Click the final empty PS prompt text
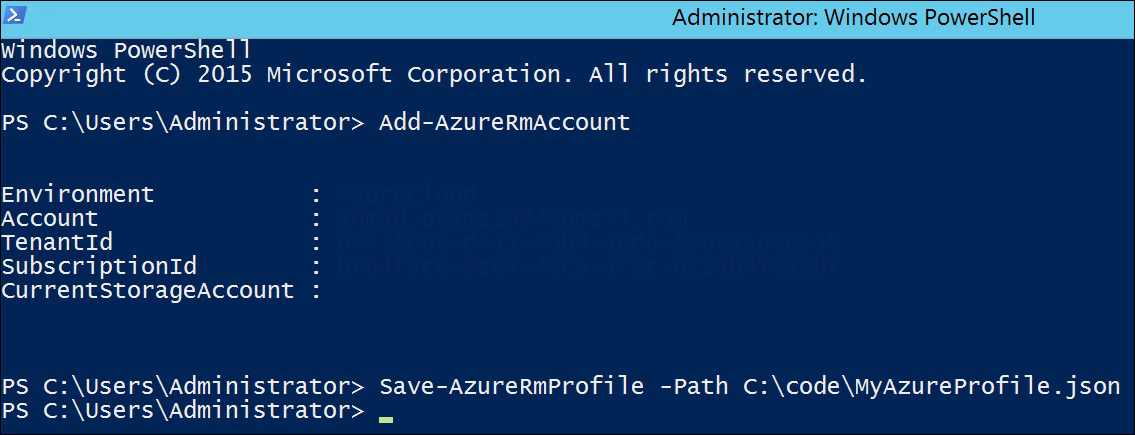 tap(183, 411)
